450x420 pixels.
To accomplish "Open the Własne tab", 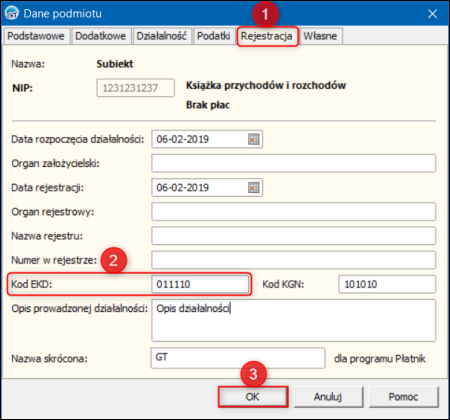I will tap(320, 36).
